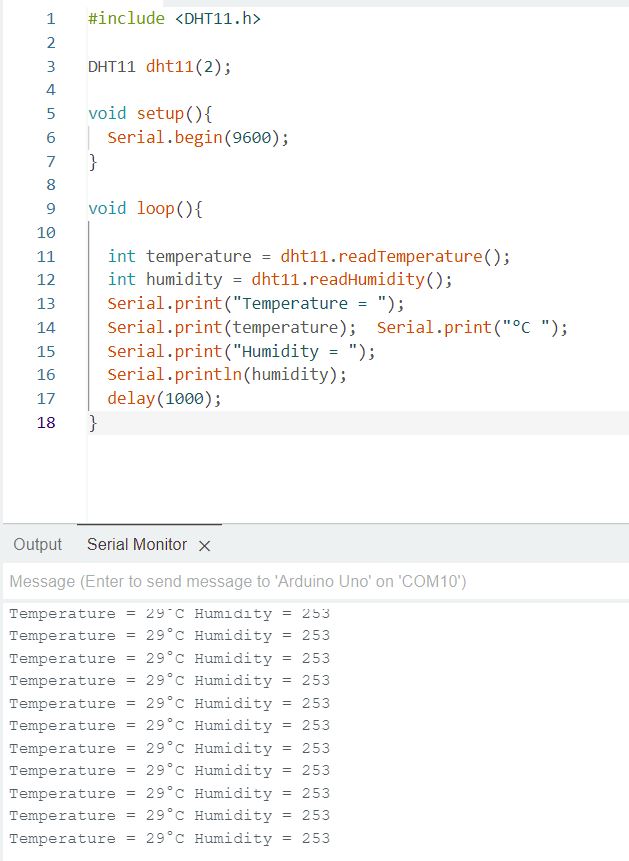
Task: Click the last serial output line
Action: [x=169, y=838]
